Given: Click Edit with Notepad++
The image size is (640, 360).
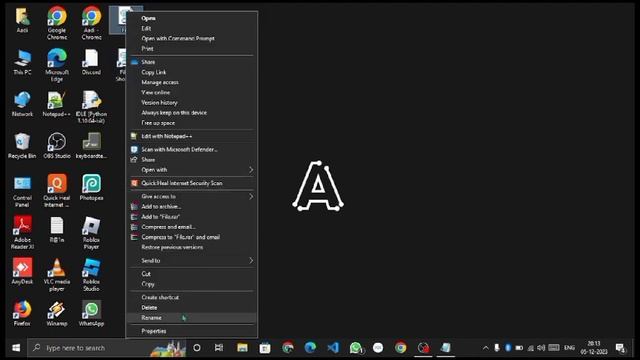Looking at the screenshot, I should (x=192, y=136).
